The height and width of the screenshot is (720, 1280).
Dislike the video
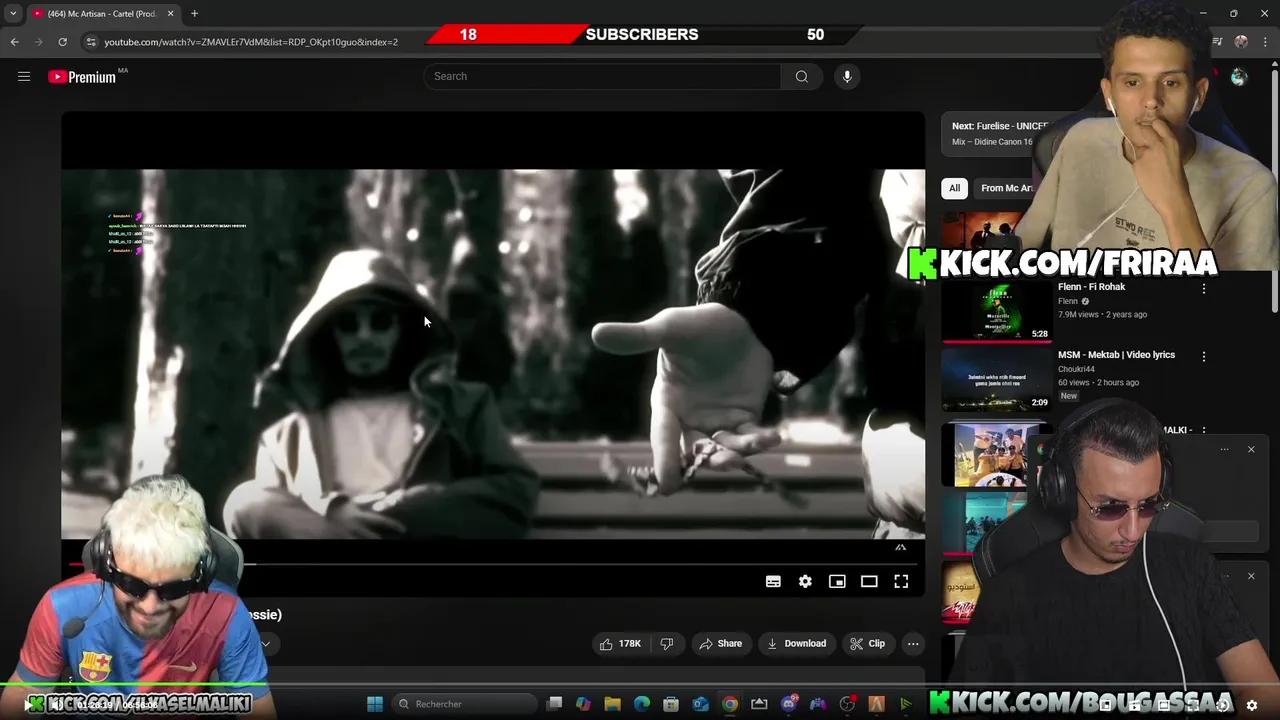click(667, 644)
